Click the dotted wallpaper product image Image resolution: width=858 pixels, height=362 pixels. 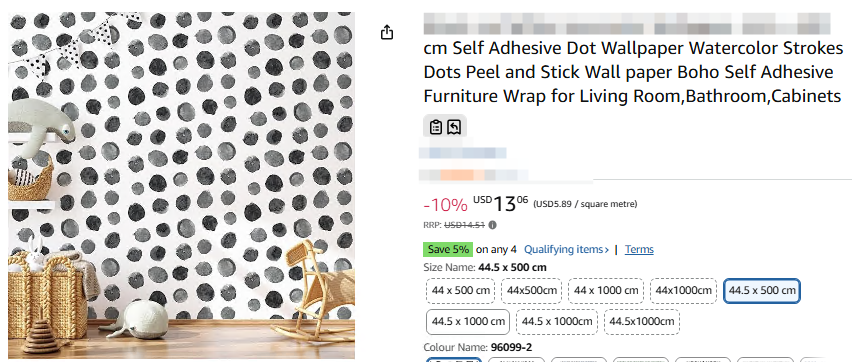tap(181, 185)
